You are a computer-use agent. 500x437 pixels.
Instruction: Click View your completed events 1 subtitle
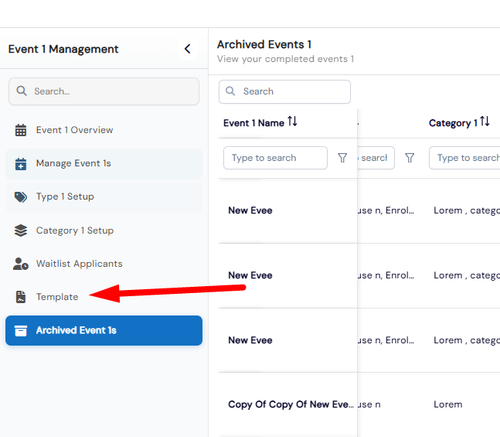[x=285, y=59]
